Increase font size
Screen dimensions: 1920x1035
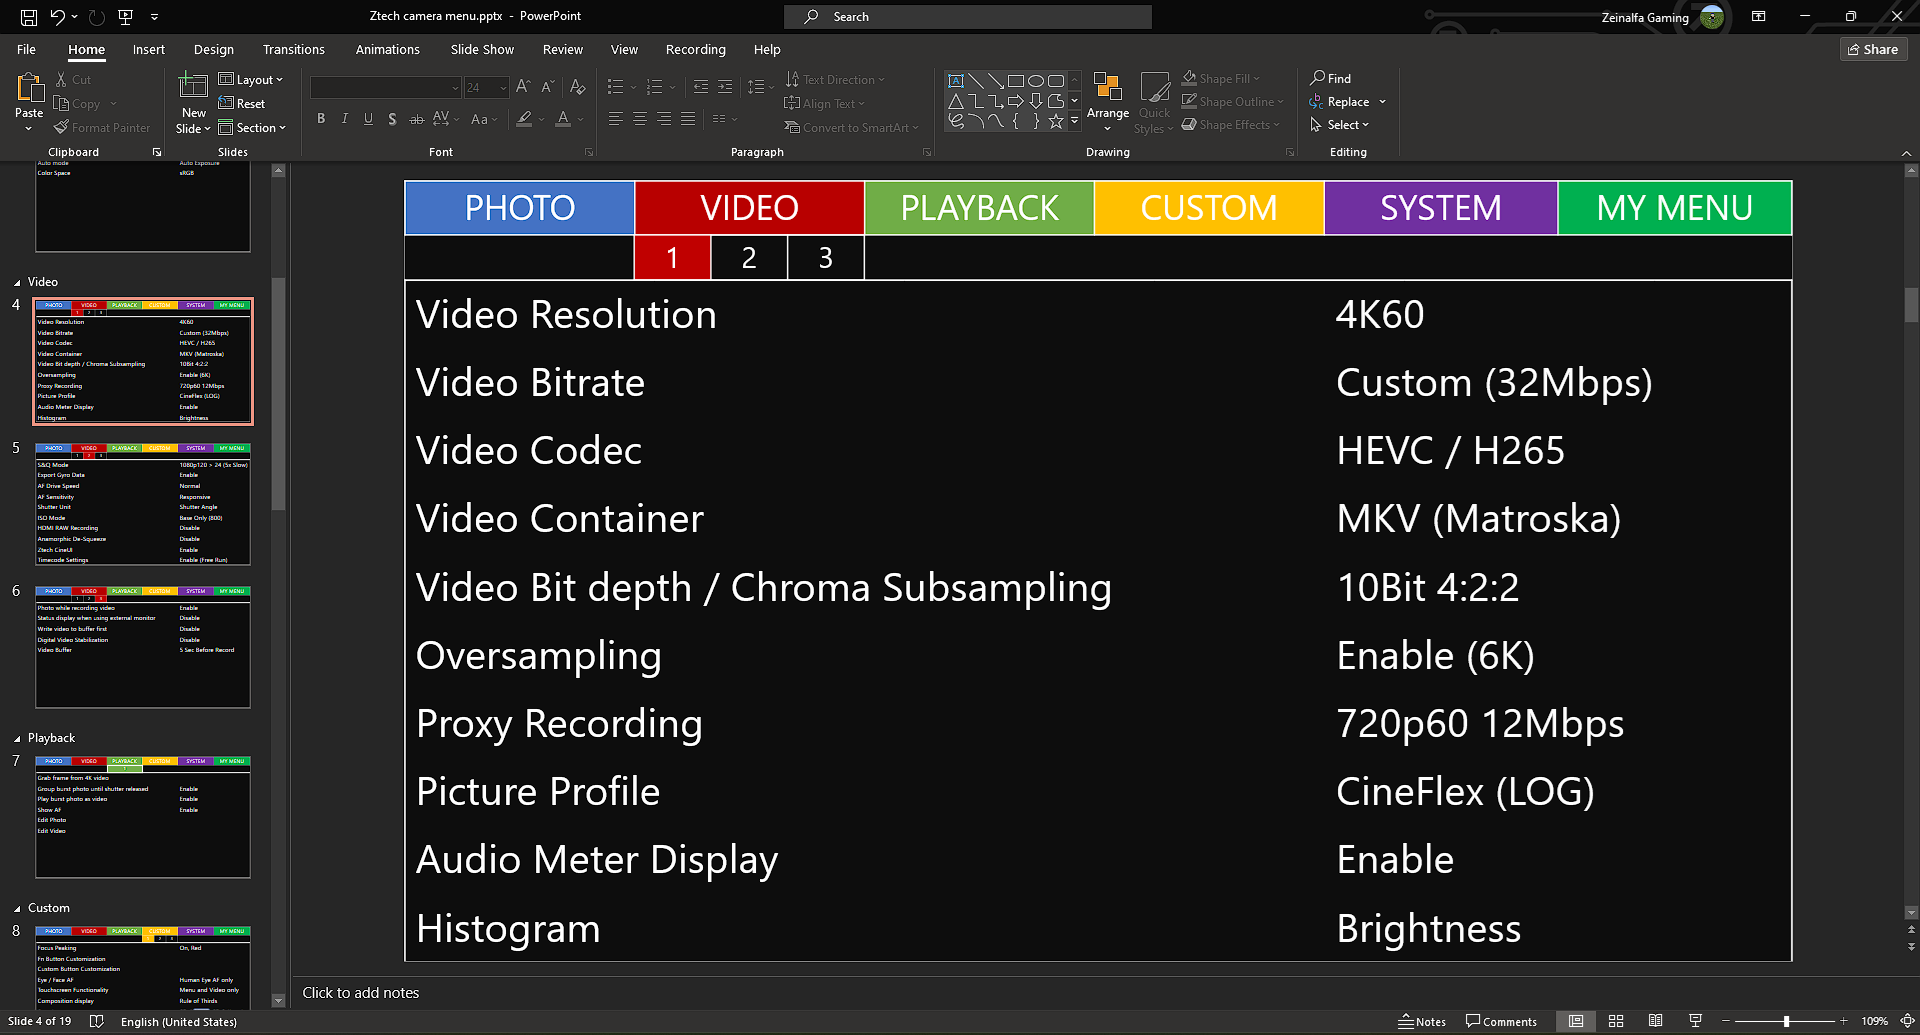click(x=523, y=87)
